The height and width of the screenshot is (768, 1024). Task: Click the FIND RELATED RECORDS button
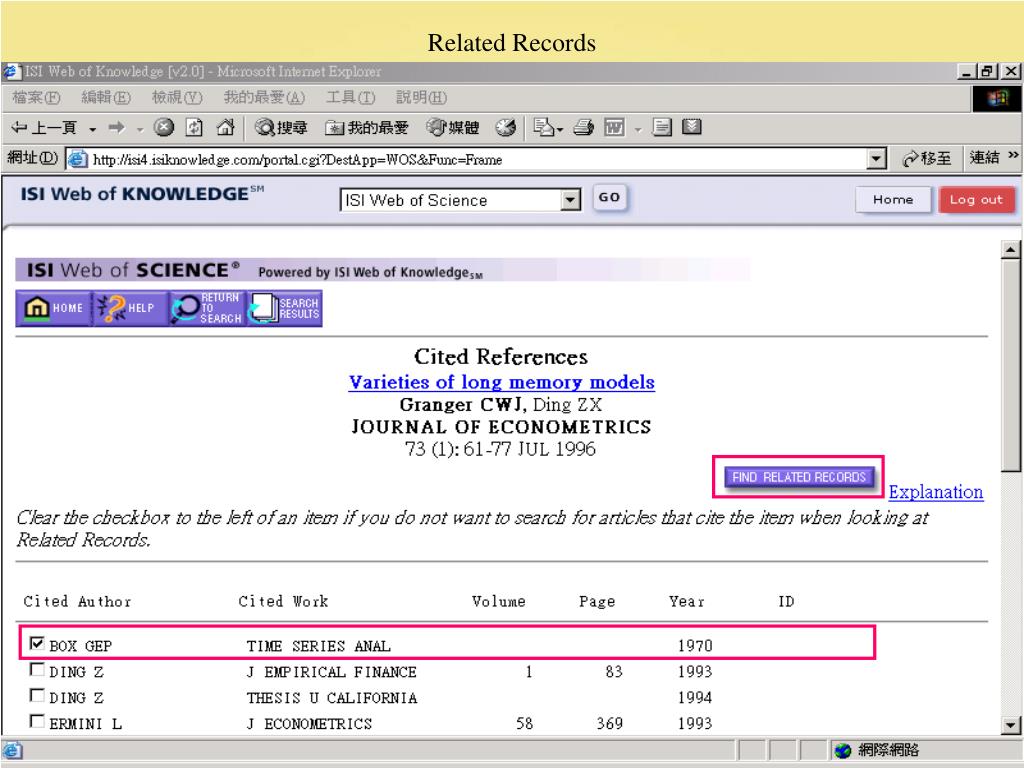click(x=799, y=477)
